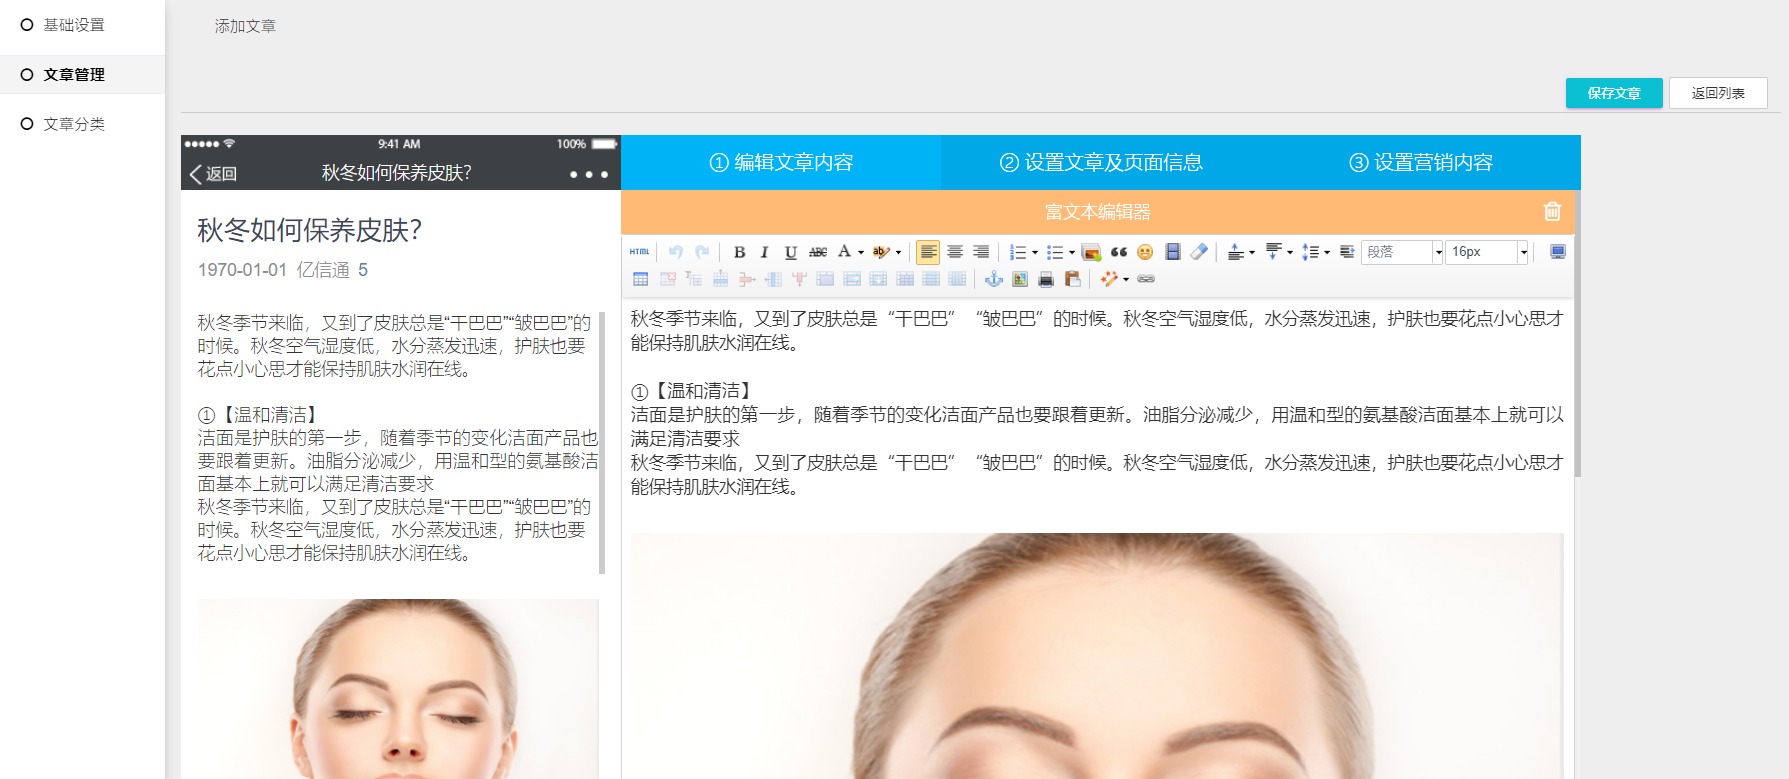1789x779 pixels.
Task: Click the editor panel vertical scrollbar
Action: tap(1578, 334)
